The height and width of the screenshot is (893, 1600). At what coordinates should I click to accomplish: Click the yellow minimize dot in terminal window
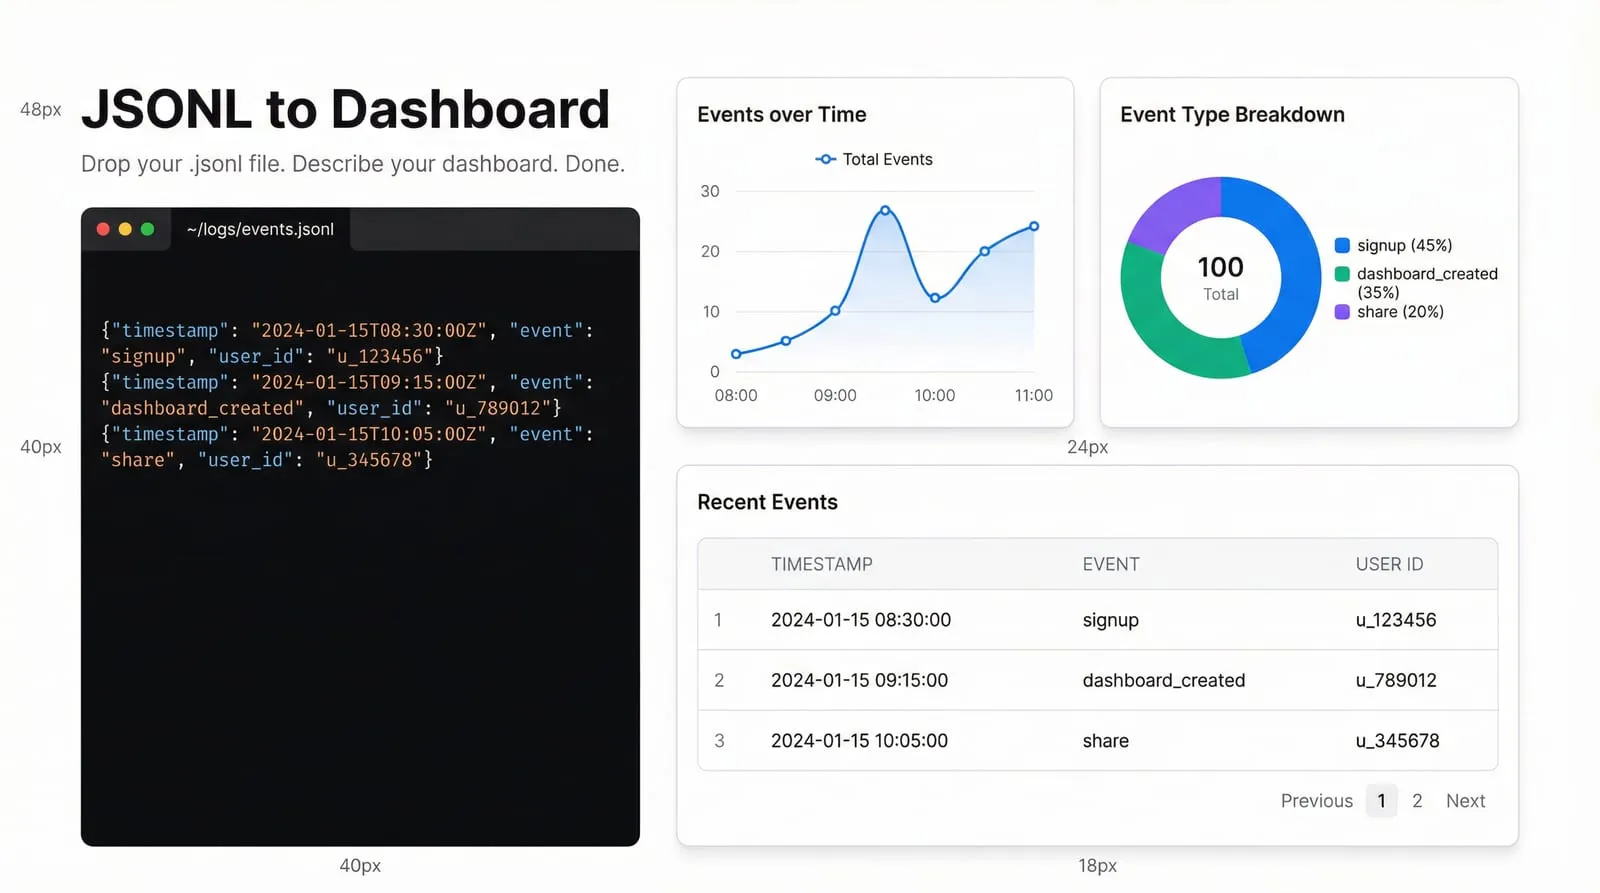click(125, 229)
